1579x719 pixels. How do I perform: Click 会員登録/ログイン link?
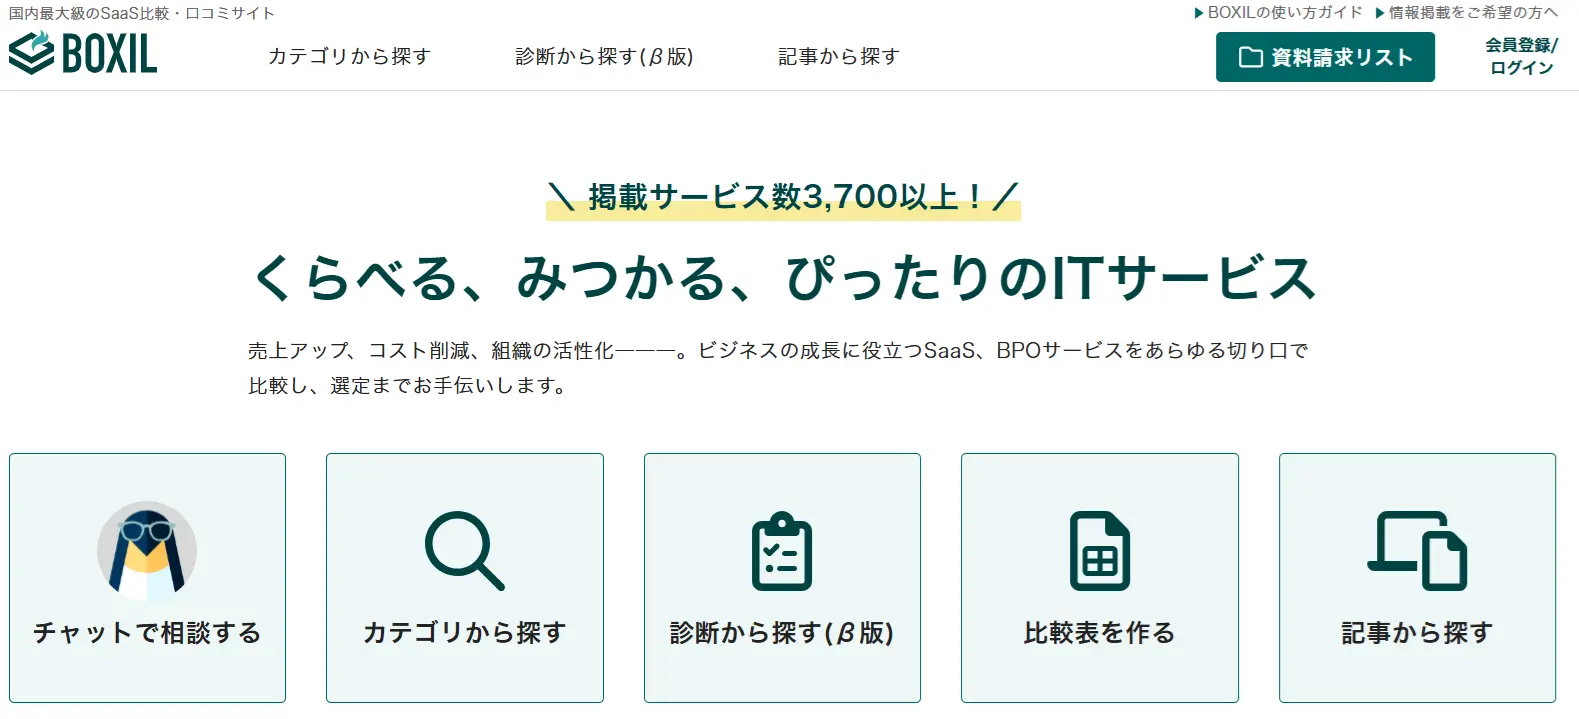tap(1521, 56)
